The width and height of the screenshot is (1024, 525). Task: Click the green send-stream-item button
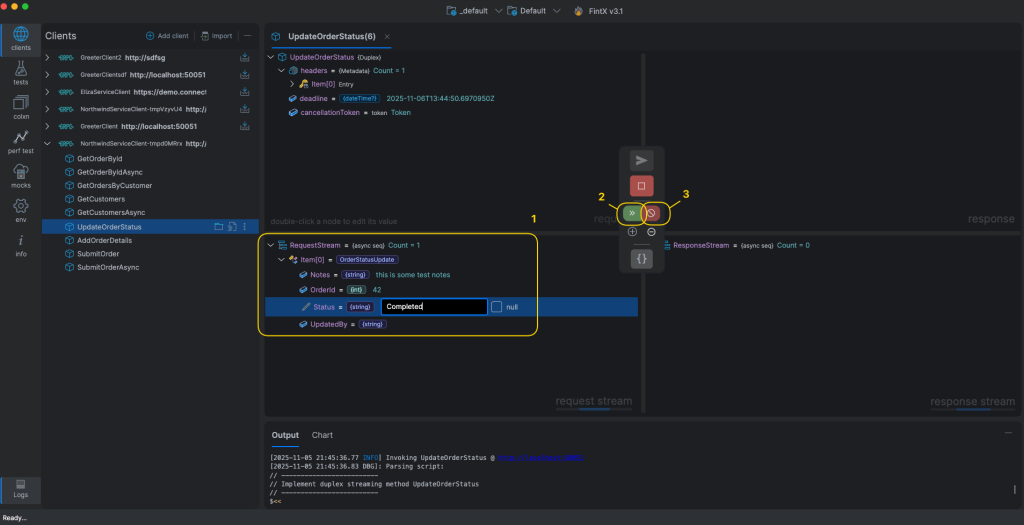click(631, 213)
